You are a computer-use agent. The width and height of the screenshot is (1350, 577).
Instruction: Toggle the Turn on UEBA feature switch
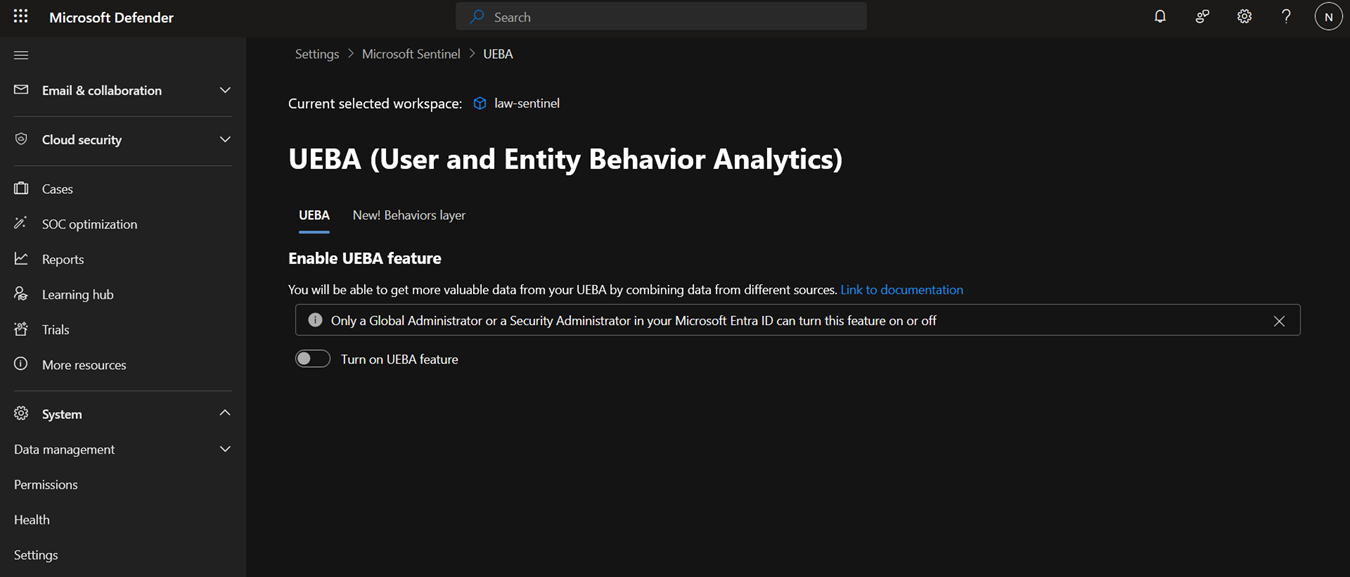(x=313, y=359)
